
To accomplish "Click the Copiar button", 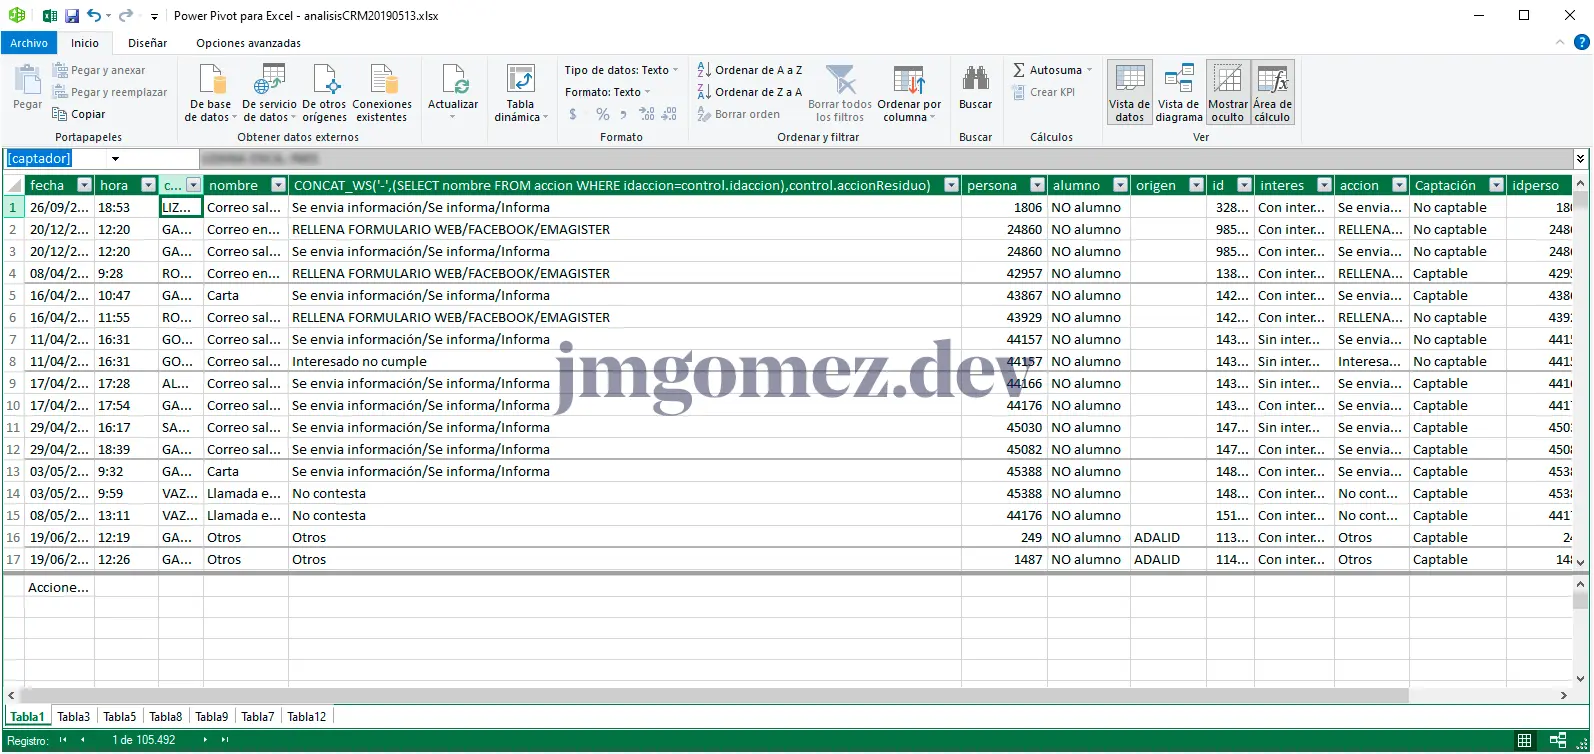I will click(79, 114).
